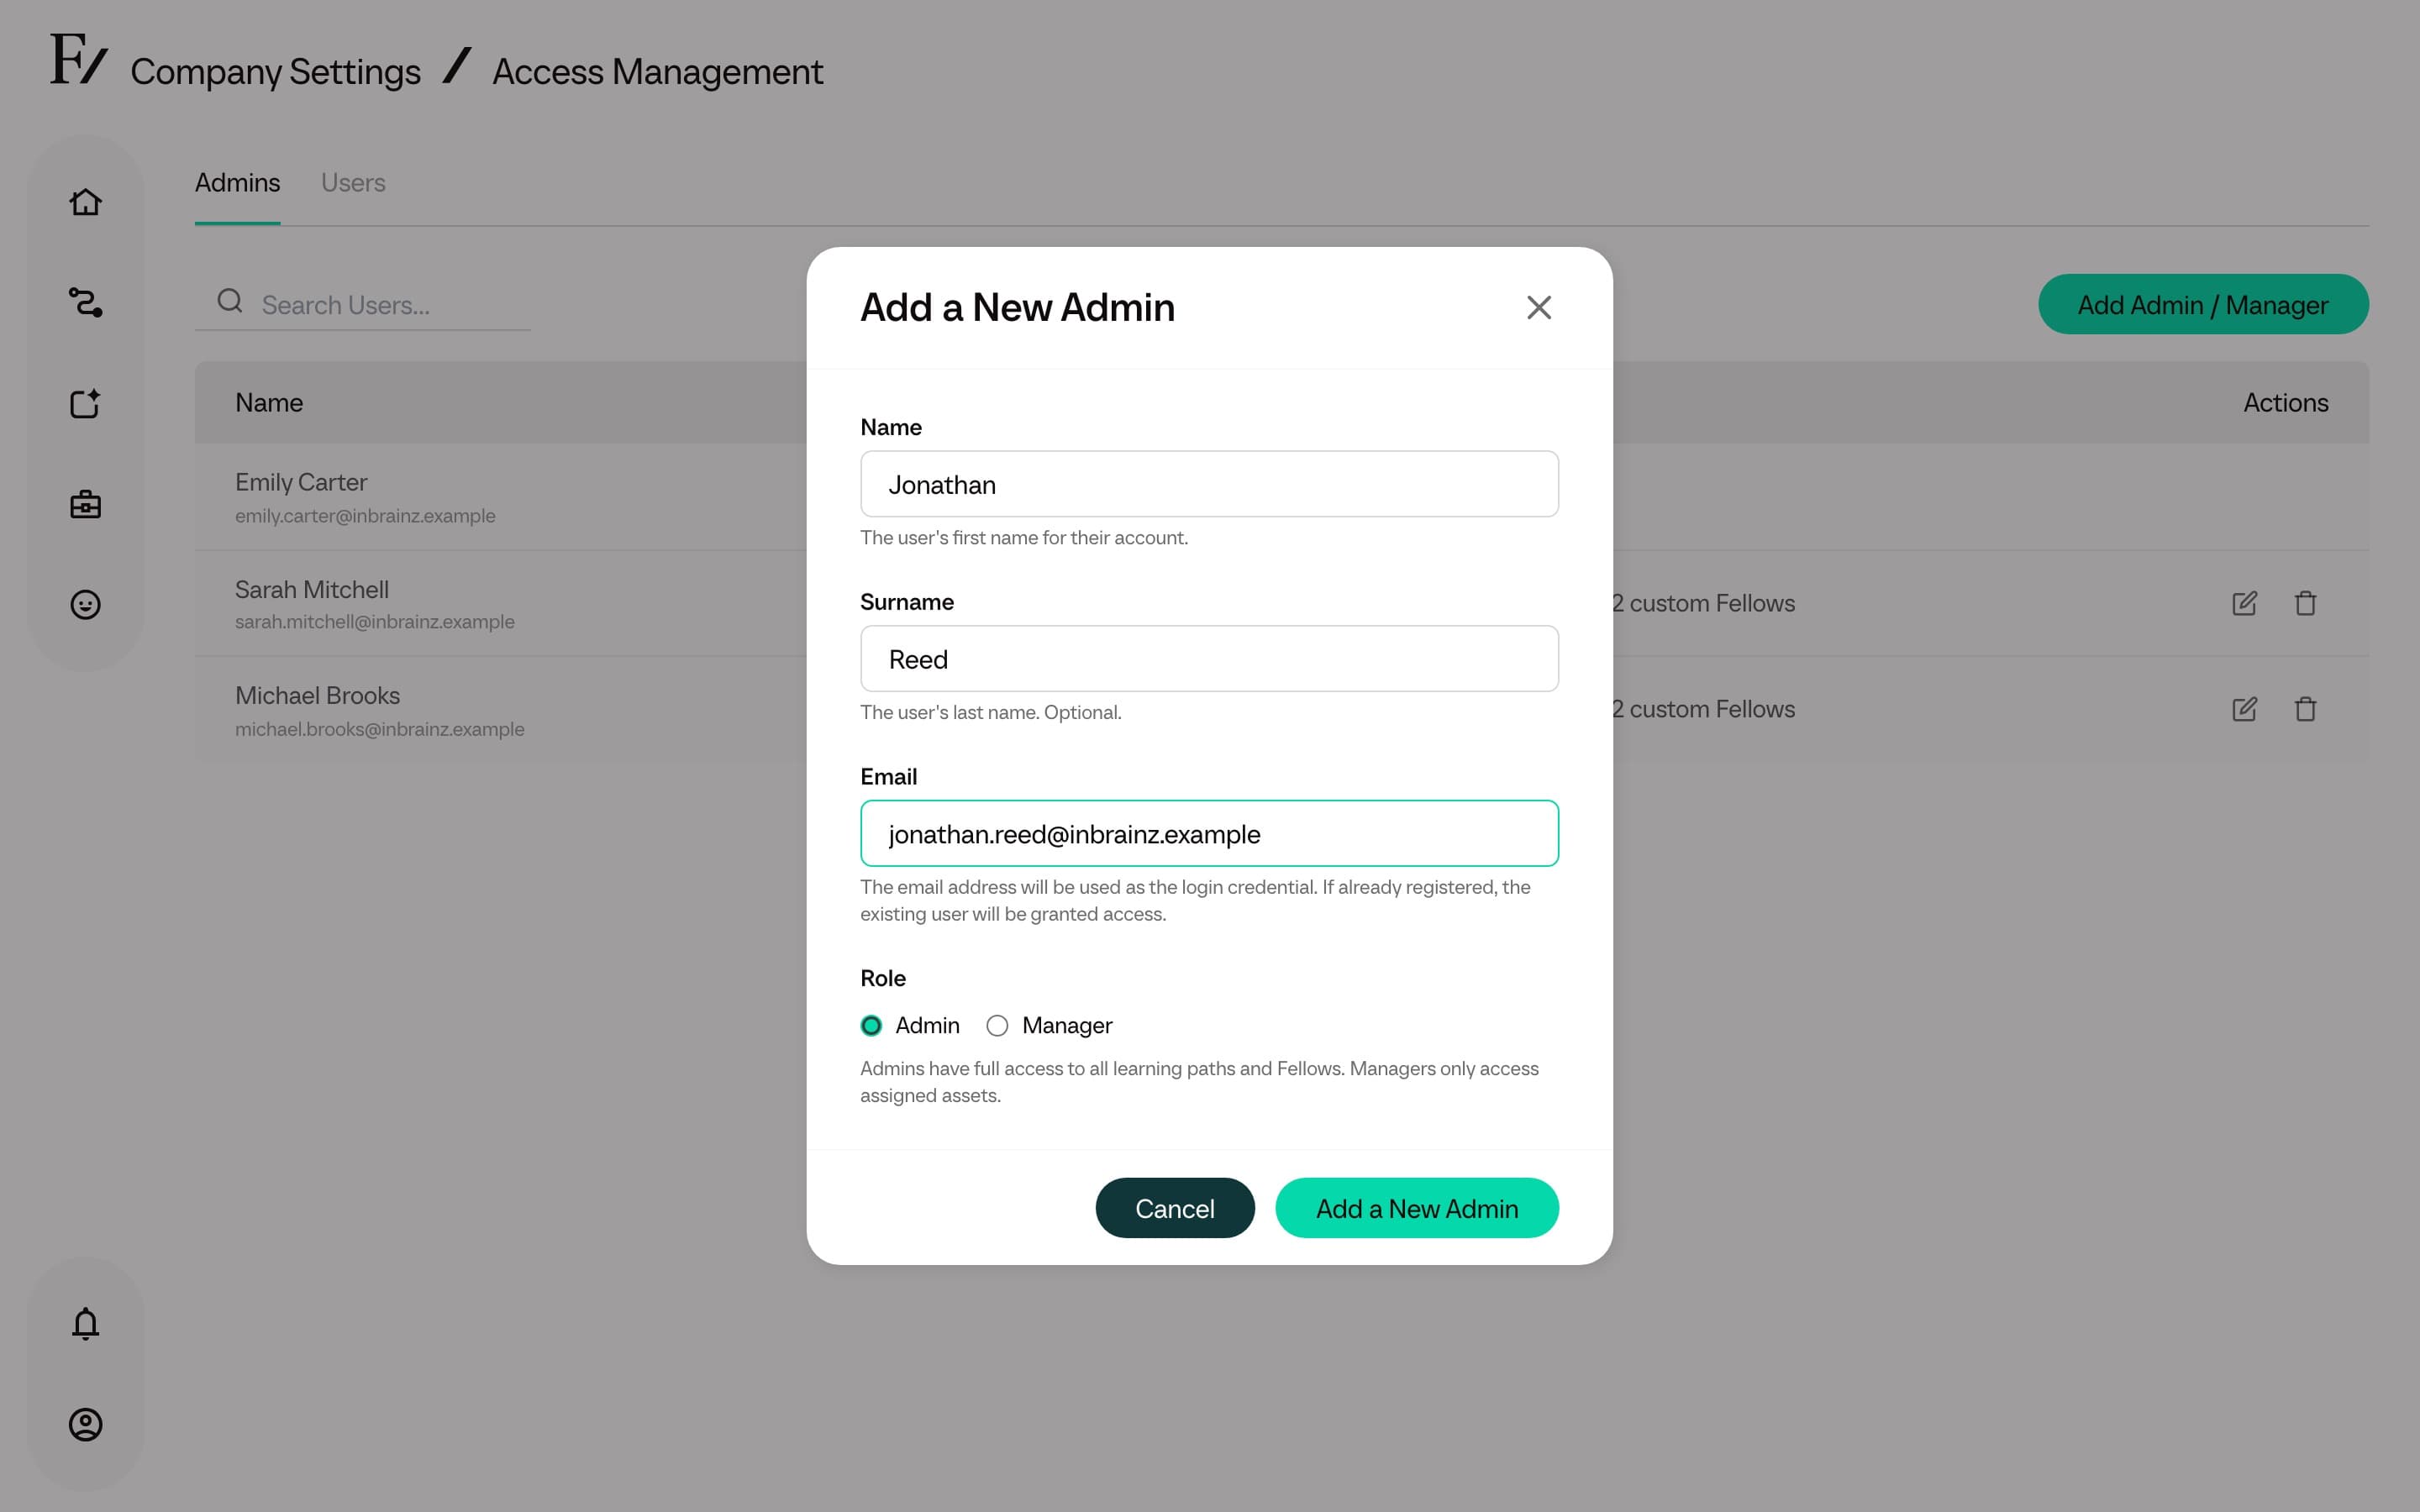
Task: Click sarah.mitchell@inbrainz.example email
Action: click(x=375, y=622)
